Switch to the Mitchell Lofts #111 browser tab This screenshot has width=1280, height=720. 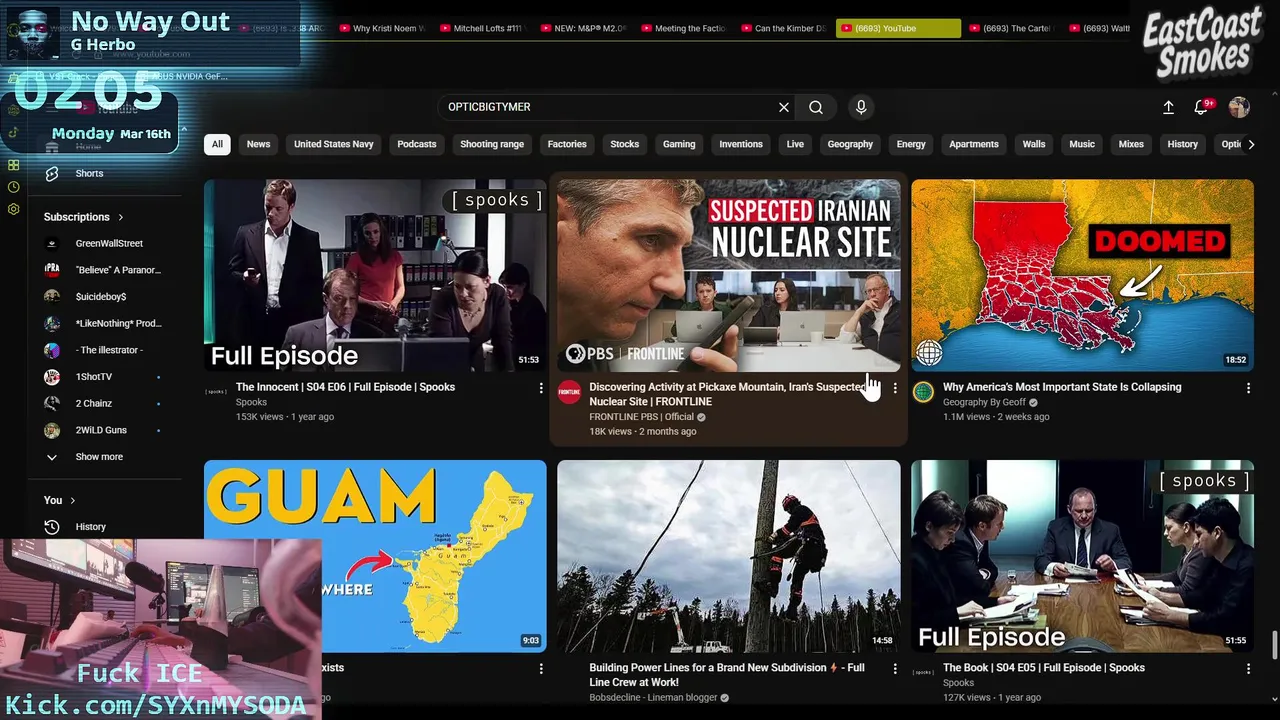[x=482, y=28]
